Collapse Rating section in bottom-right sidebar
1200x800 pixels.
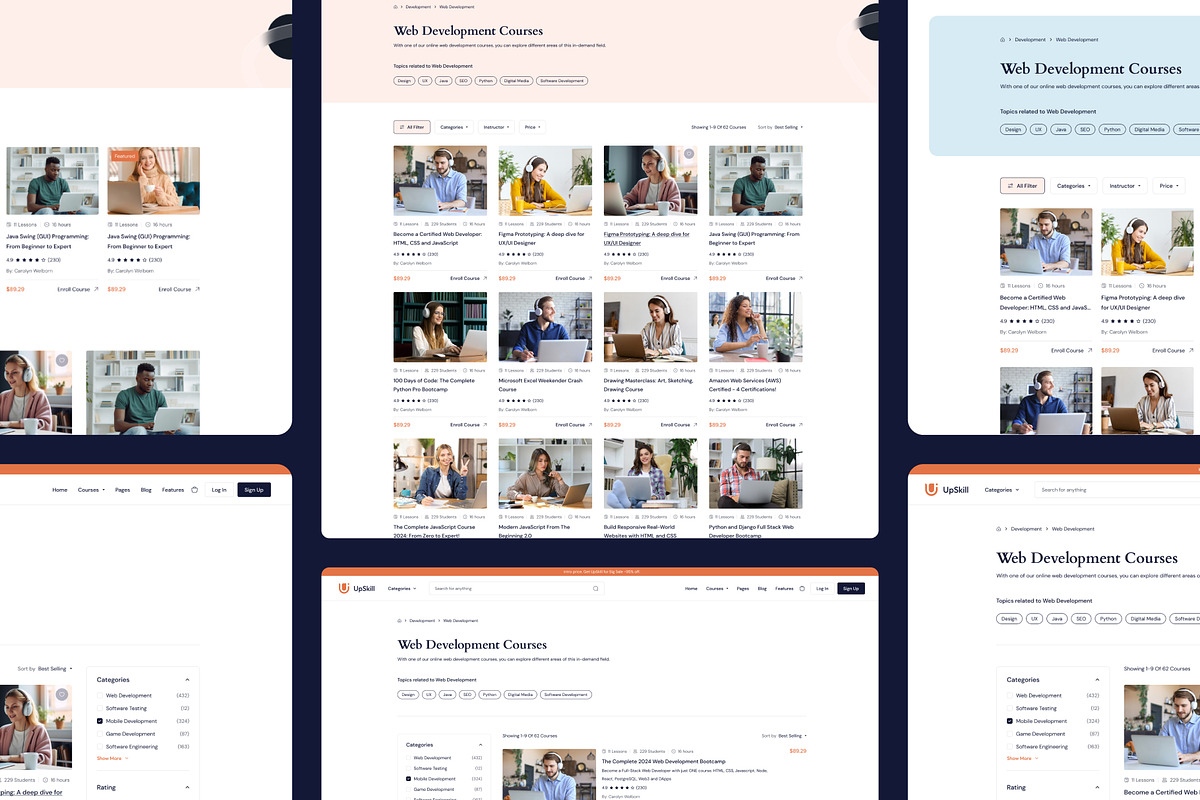1097,788
